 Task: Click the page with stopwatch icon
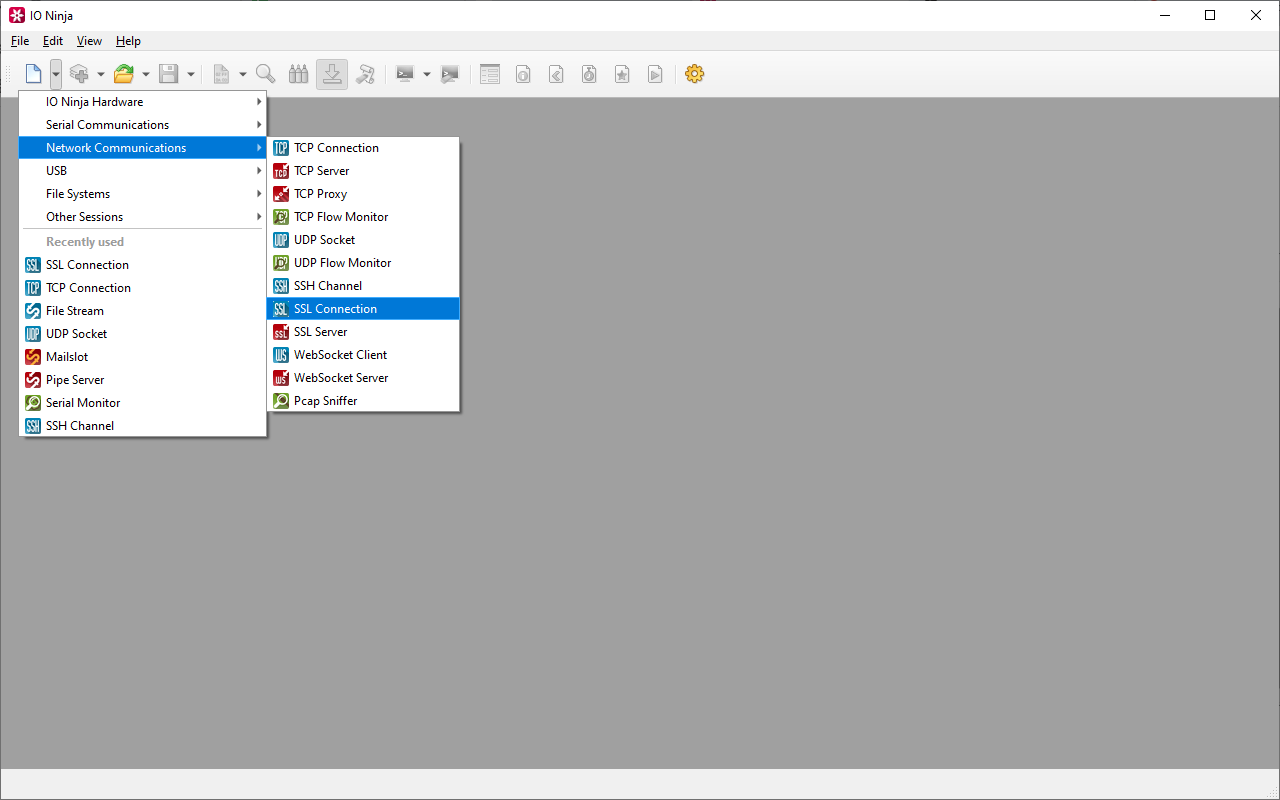(589, 74)
